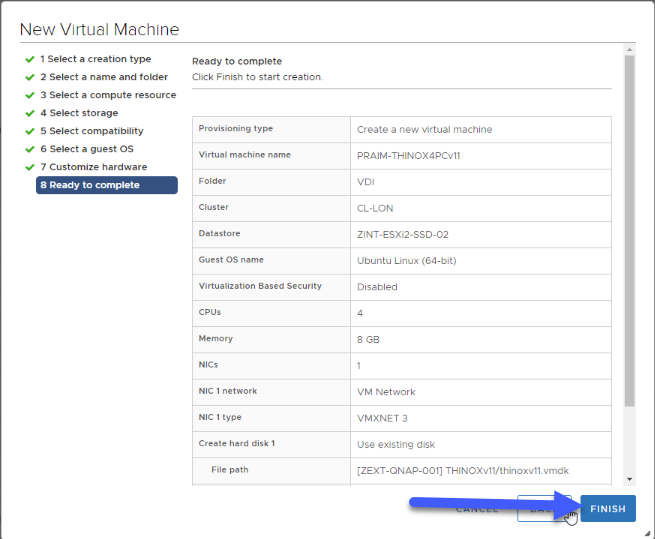Click the scroll down arrow of the summary

tap(630, 479)
